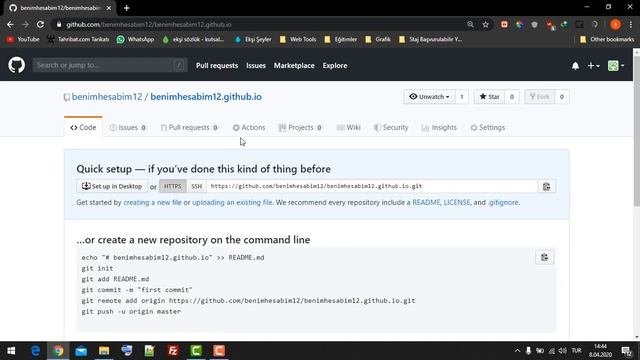Open the Ekşi Şeyler bookmark
The image size is (640, 360).
pyautogui.click(x=253, y=39)
